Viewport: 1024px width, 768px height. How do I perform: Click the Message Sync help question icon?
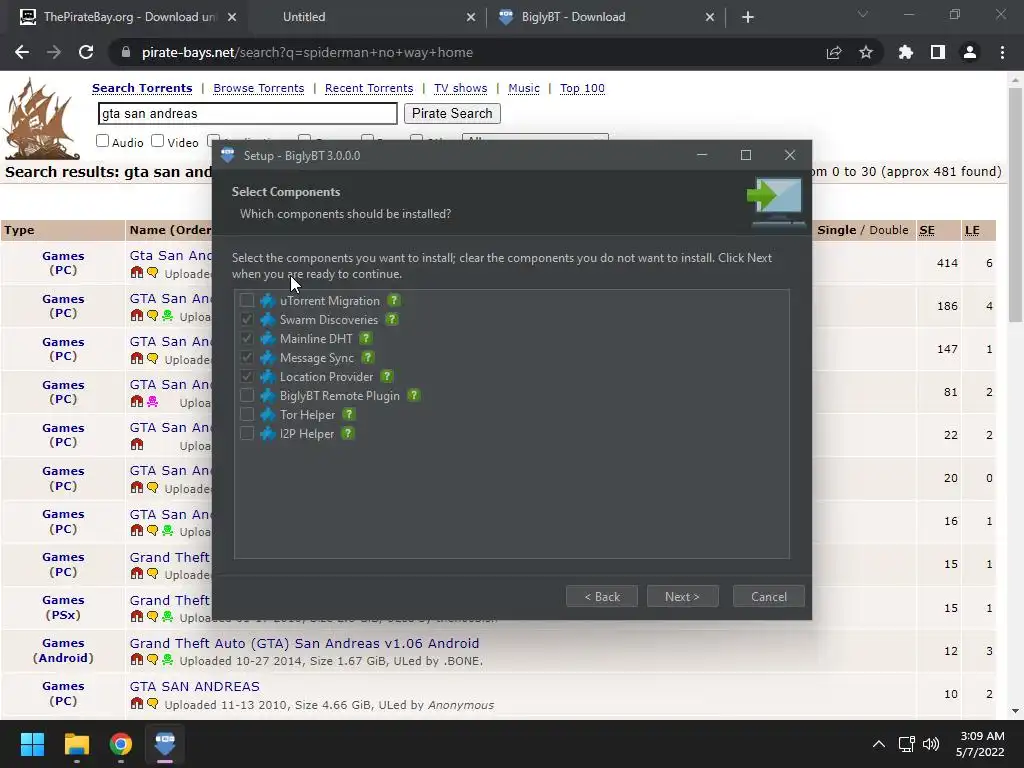pos(368,357)
